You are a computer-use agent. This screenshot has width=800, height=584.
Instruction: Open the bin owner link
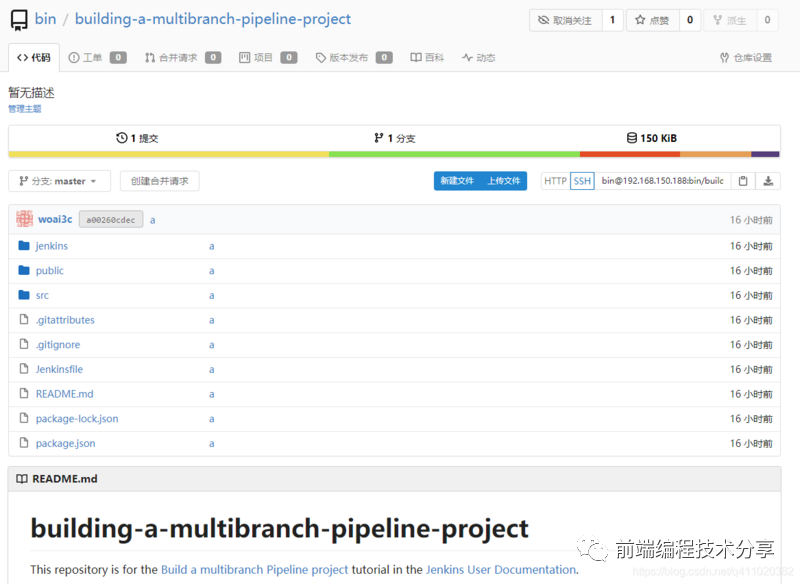click(45, 19)
